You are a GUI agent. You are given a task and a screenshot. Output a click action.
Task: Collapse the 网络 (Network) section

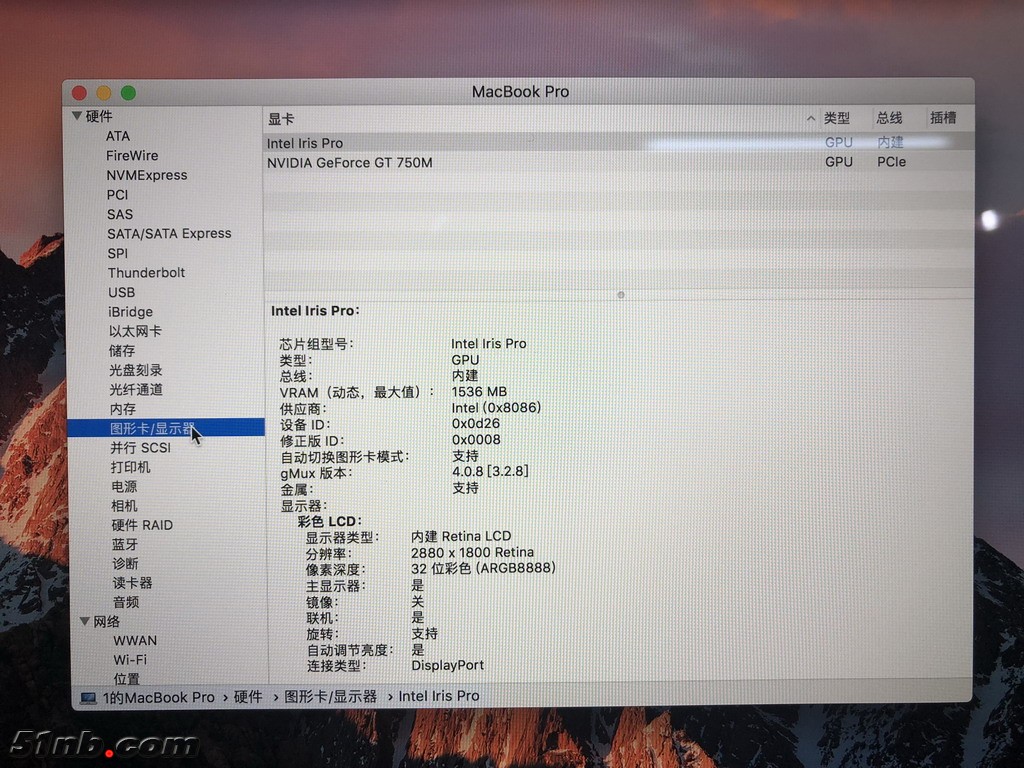pos(85,621)
